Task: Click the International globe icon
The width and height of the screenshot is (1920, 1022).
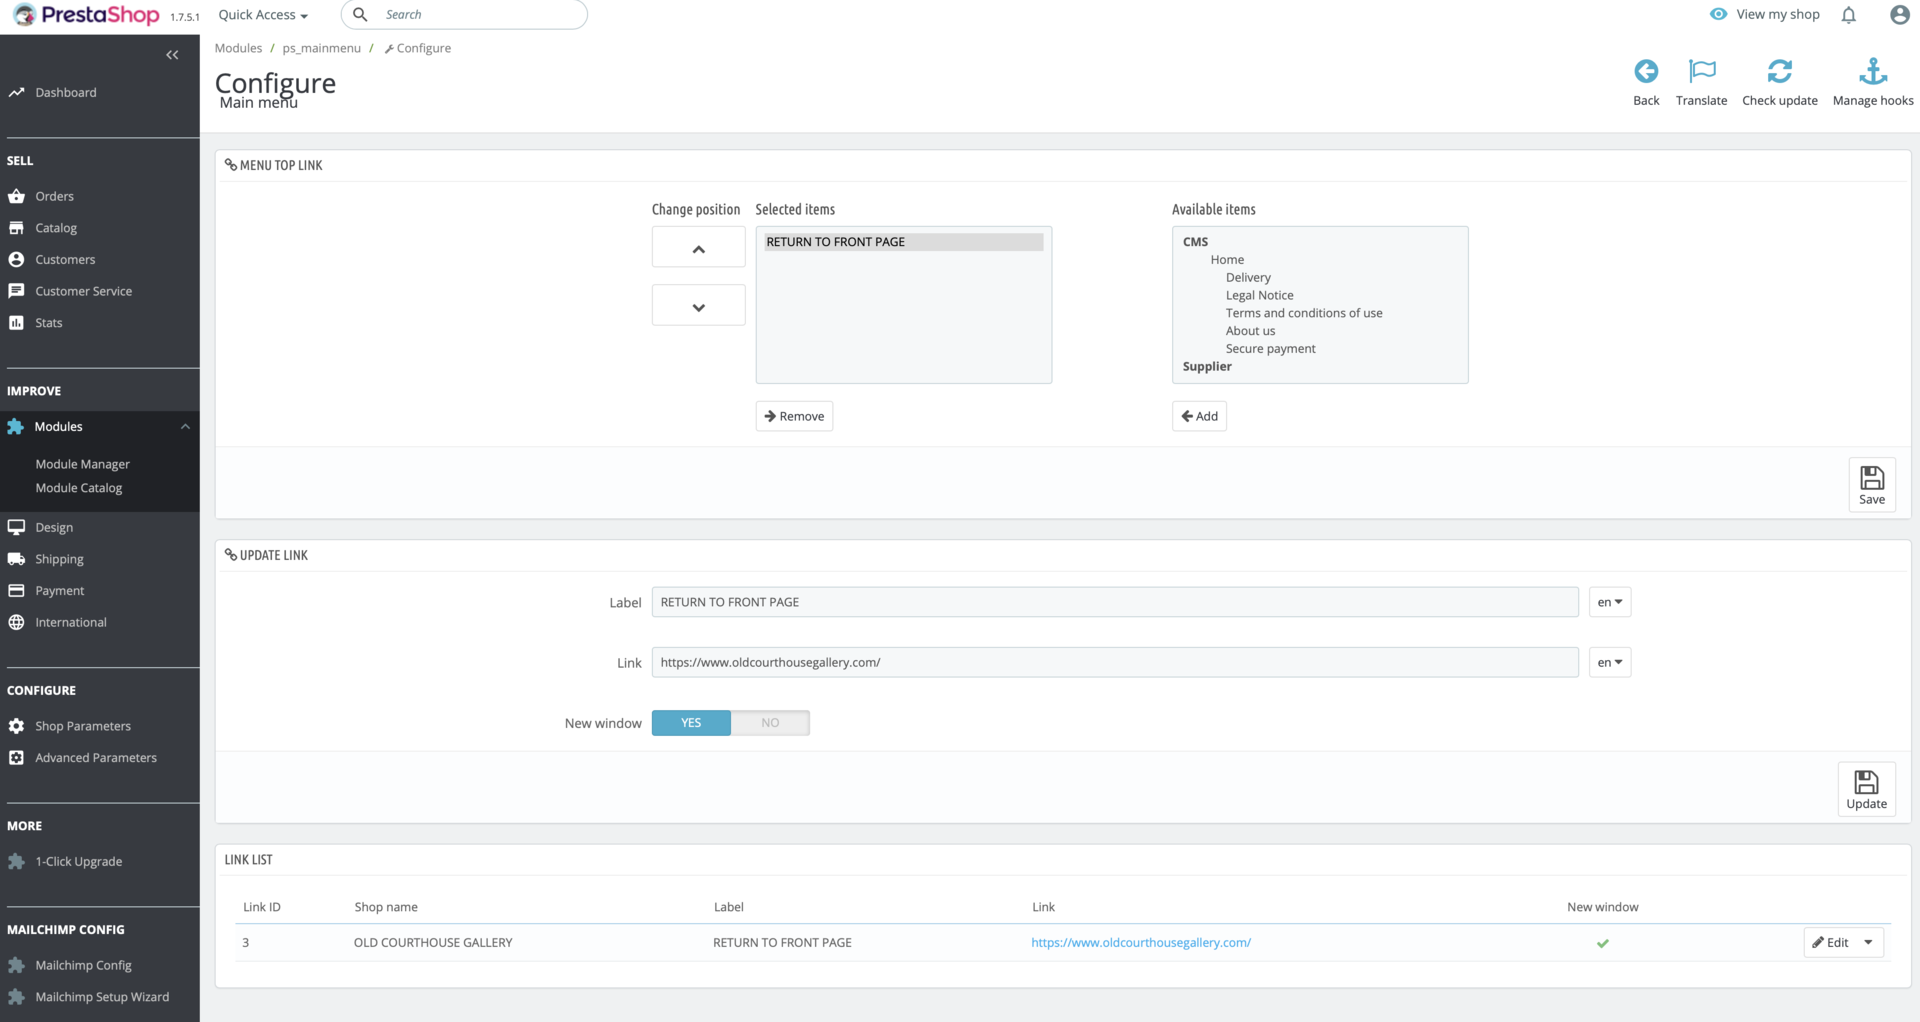Action: tap(16, 622)
